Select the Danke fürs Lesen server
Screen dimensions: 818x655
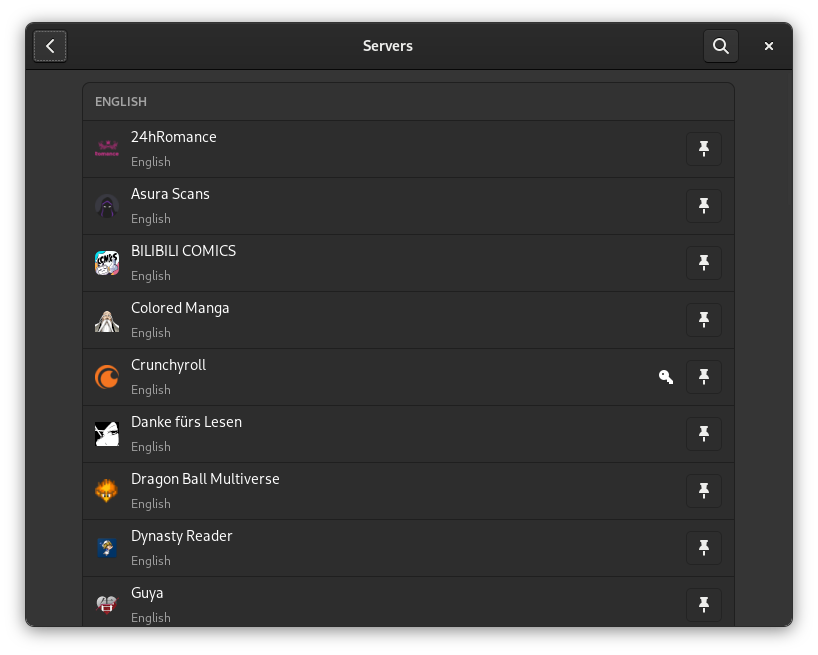(380, 434)
